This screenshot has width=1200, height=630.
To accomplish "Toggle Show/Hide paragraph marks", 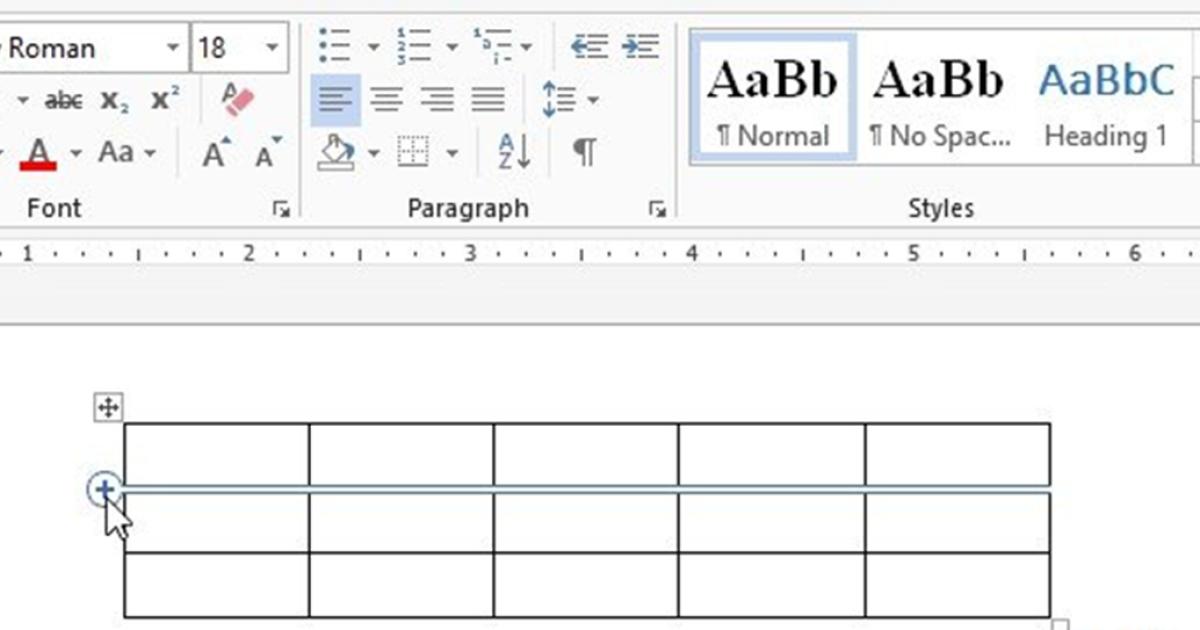I will coord(584,153).
